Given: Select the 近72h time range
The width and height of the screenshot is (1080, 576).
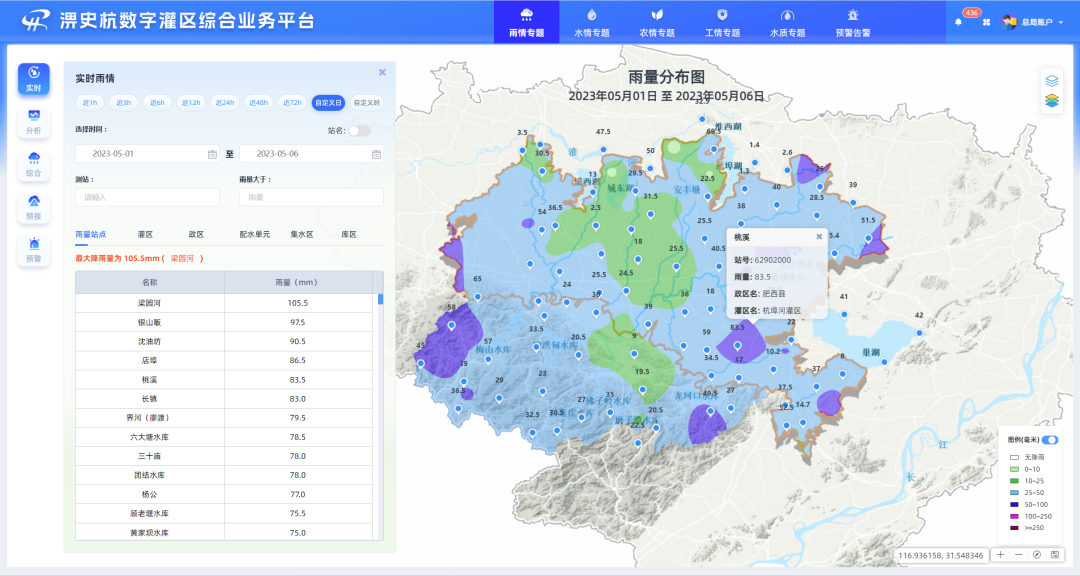Looking at the screenshot, I should pos(292,103).
